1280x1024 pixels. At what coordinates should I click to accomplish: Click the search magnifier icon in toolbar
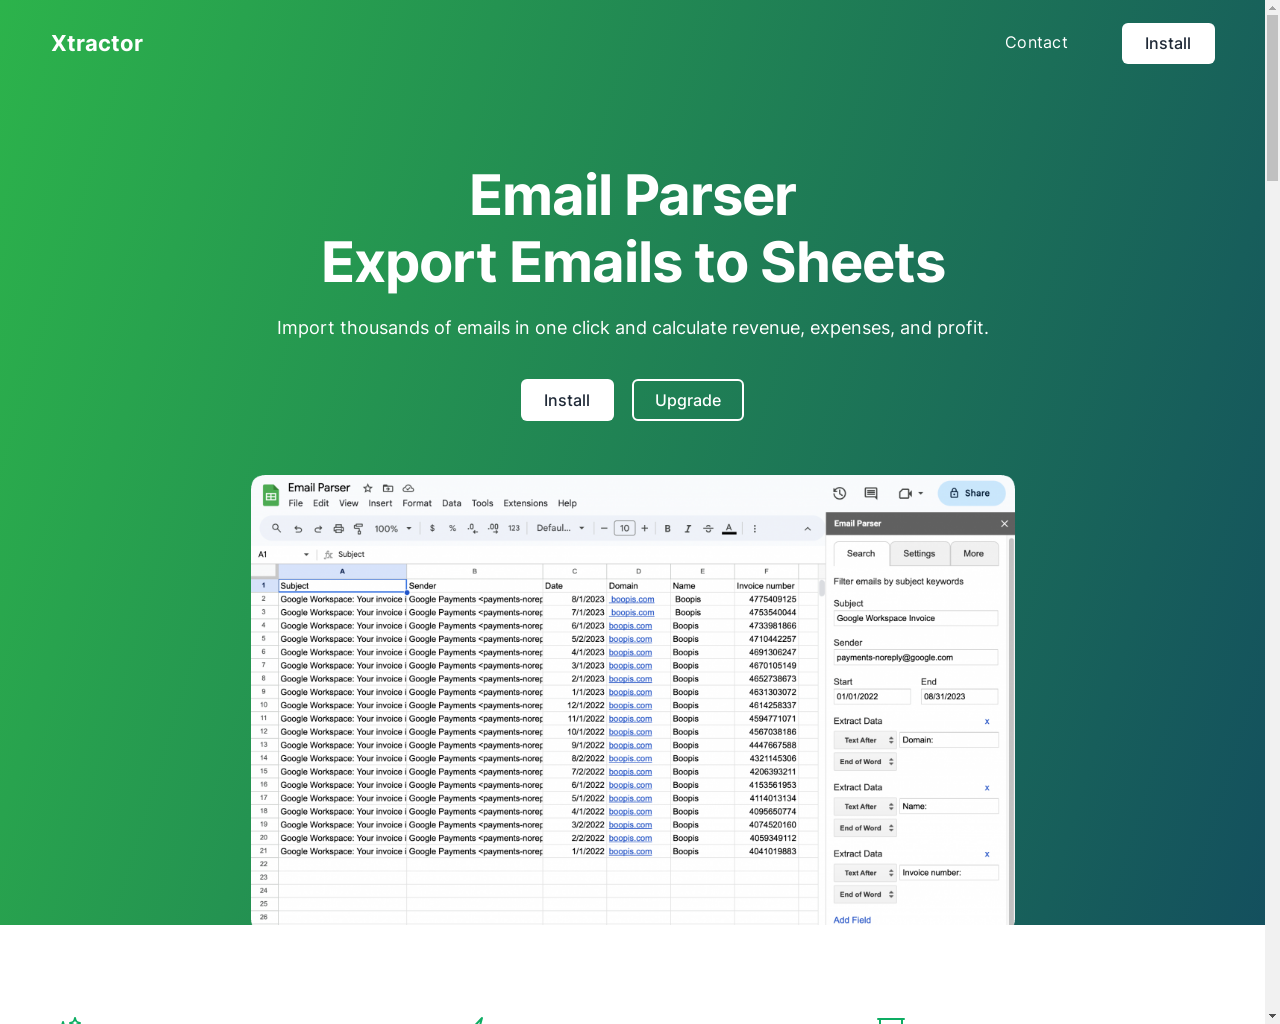277,528
